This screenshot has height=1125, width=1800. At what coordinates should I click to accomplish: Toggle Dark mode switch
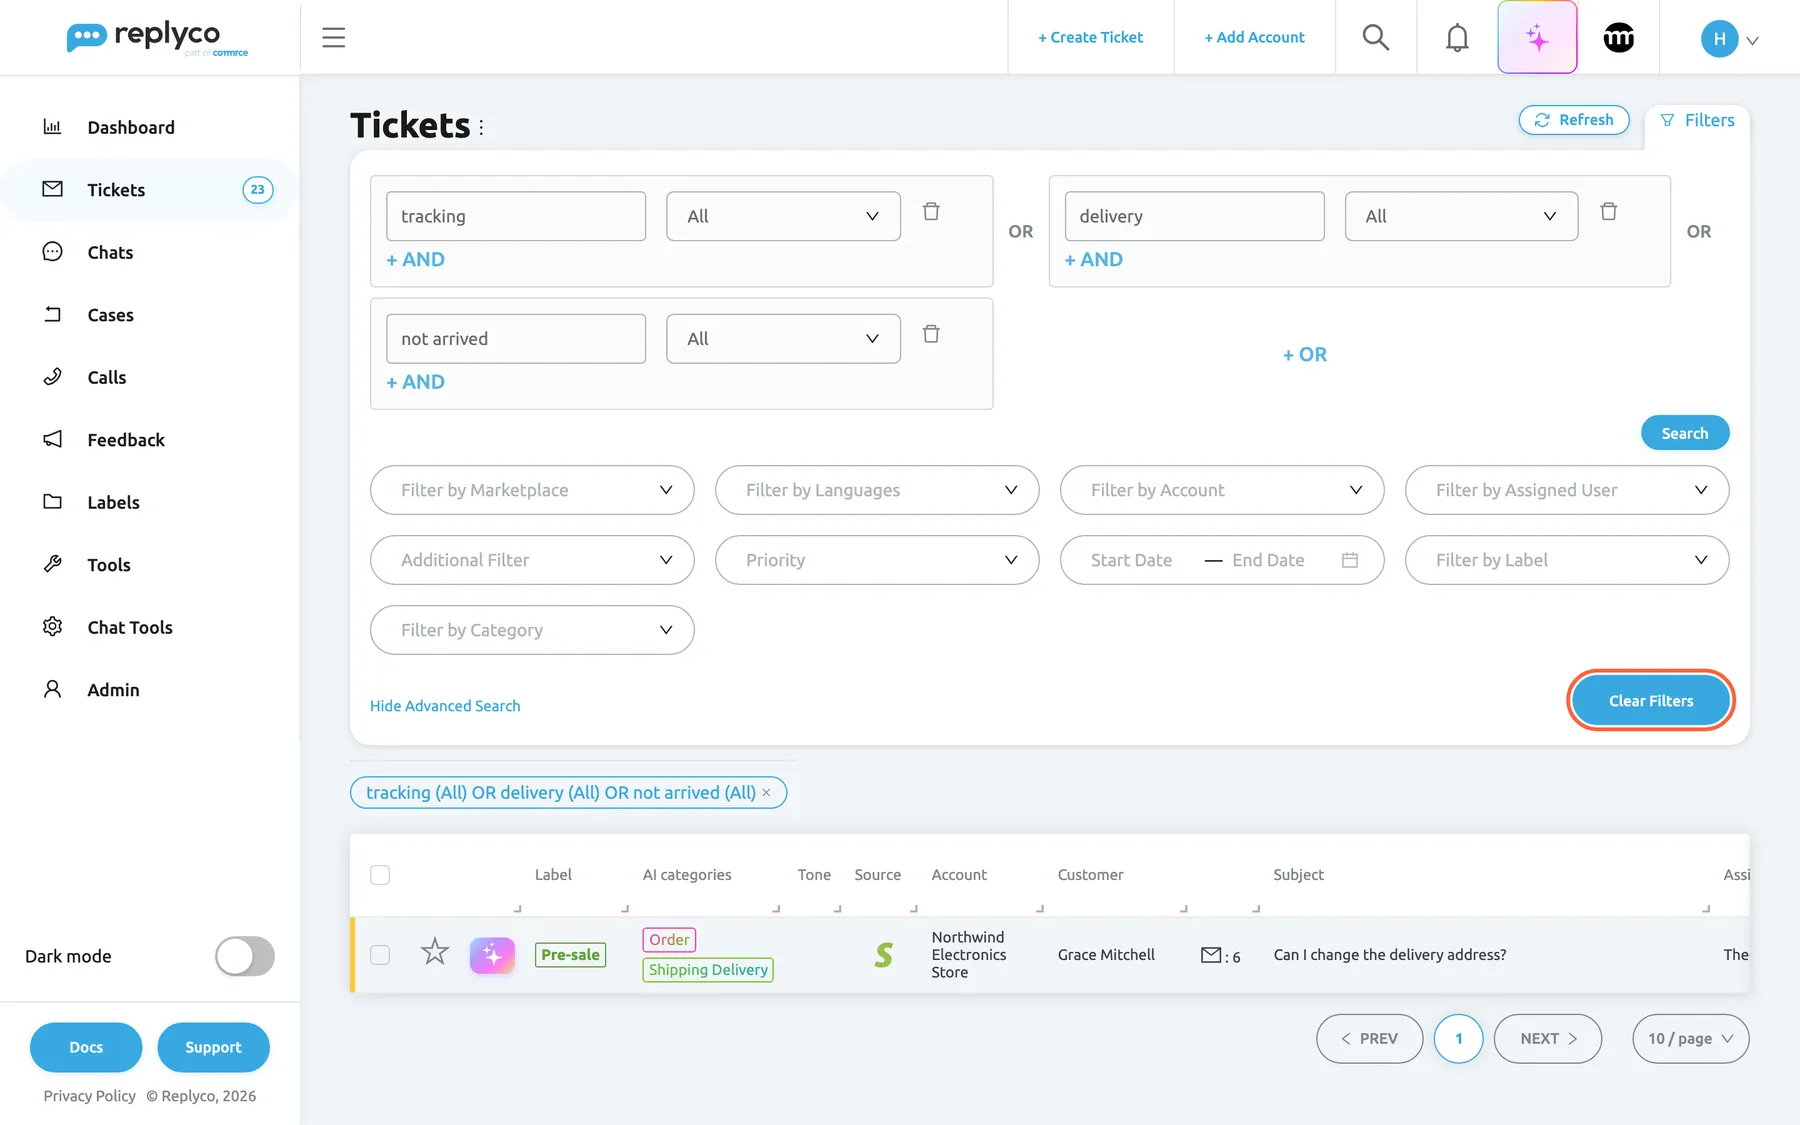[245, 956]
